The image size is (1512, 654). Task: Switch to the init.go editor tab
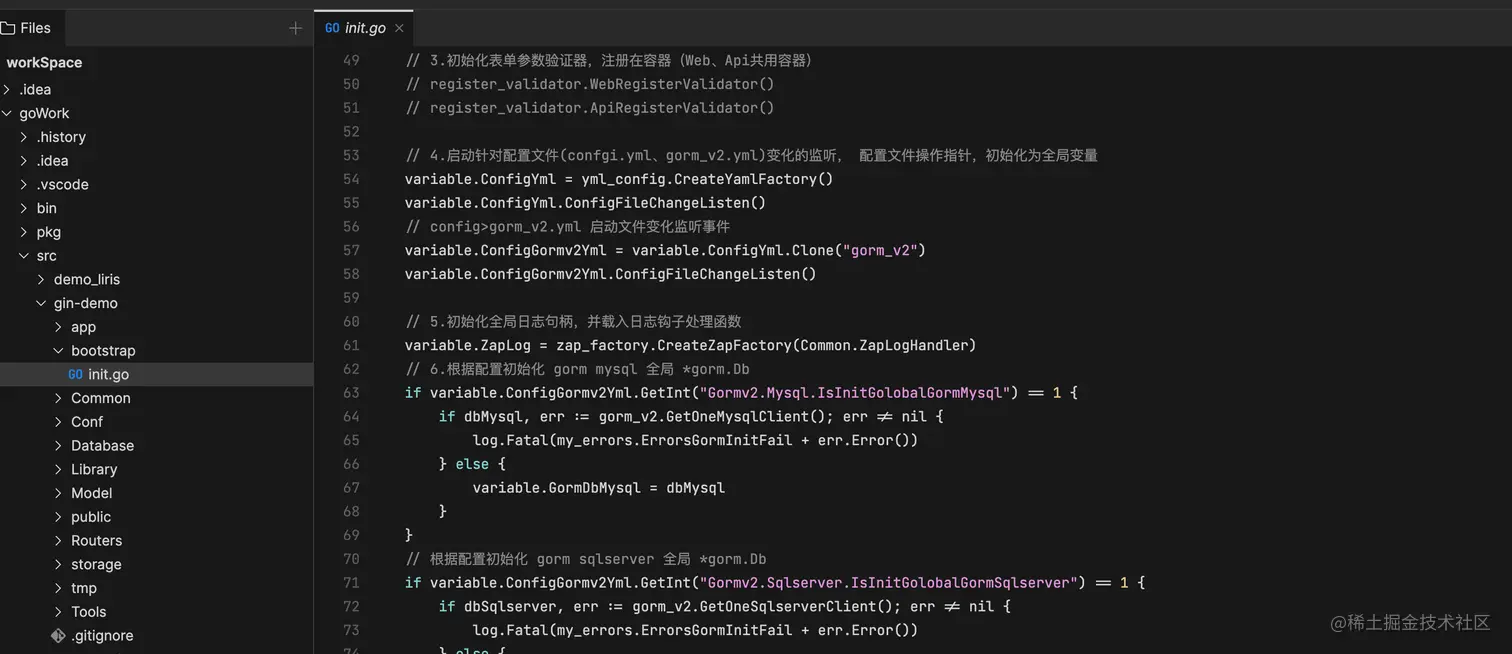pos(364,28)
